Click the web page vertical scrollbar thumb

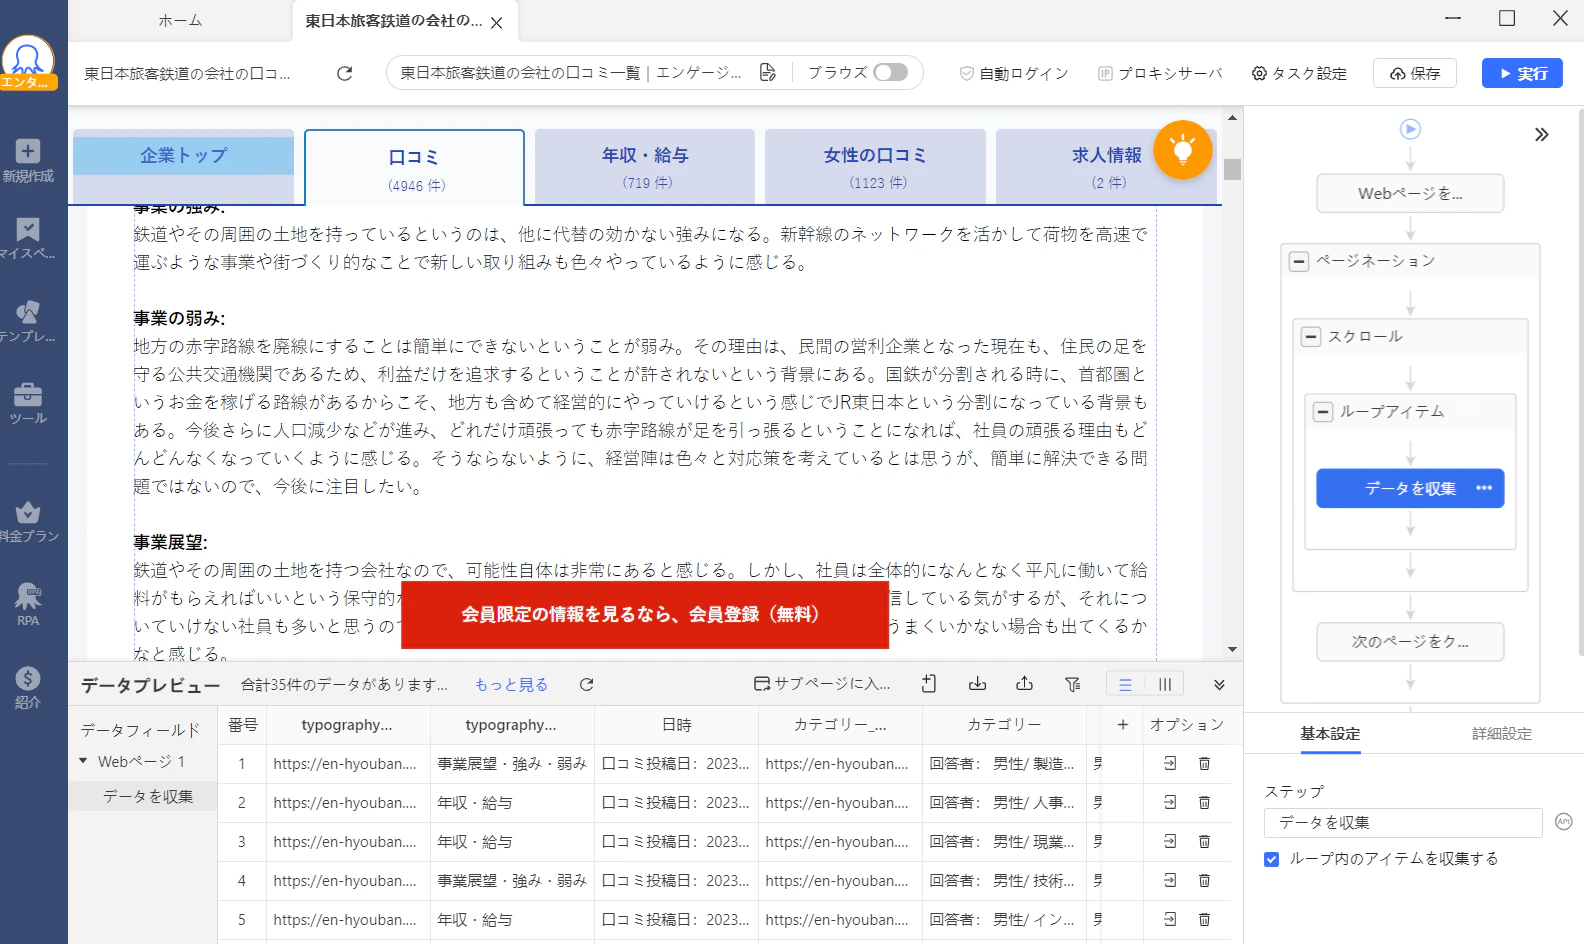1232,169
